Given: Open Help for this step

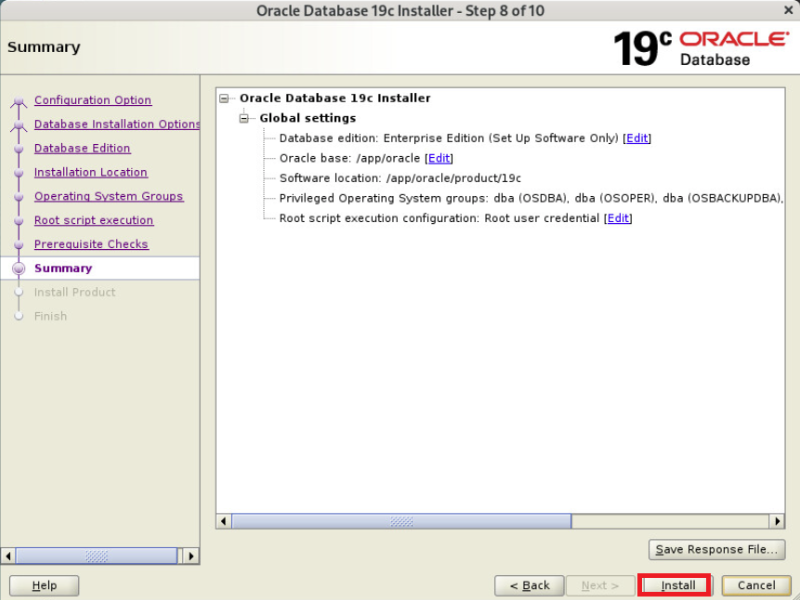Looking at the screenshot, I should (x=44, y=585).
